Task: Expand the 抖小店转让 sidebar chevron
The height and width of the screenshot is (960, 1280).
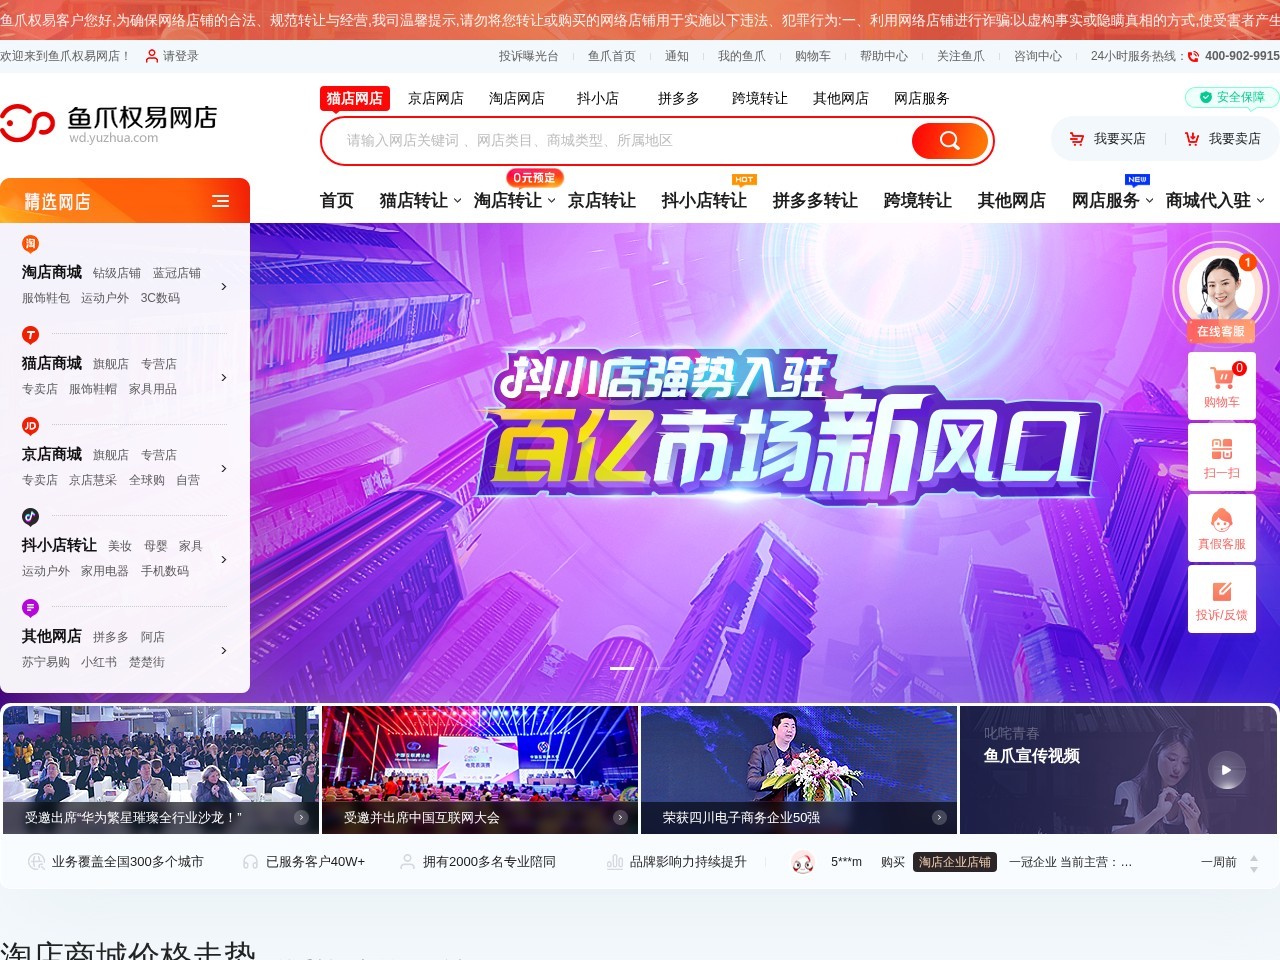Action: 224,560
